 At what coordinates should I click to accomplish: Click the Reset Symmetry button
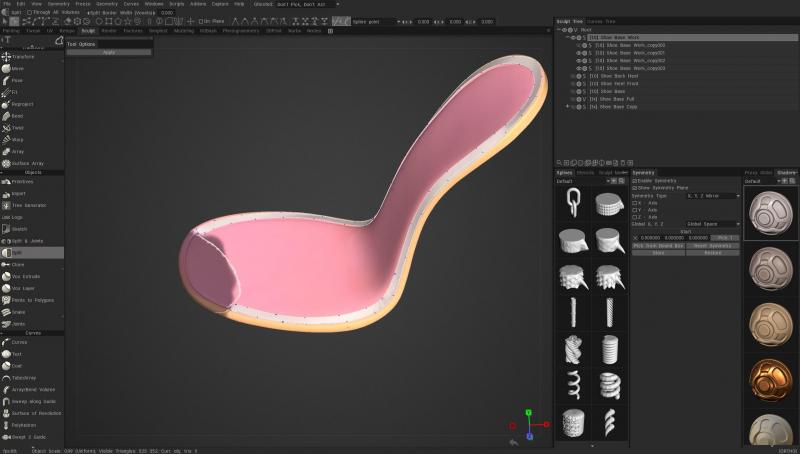712,245
